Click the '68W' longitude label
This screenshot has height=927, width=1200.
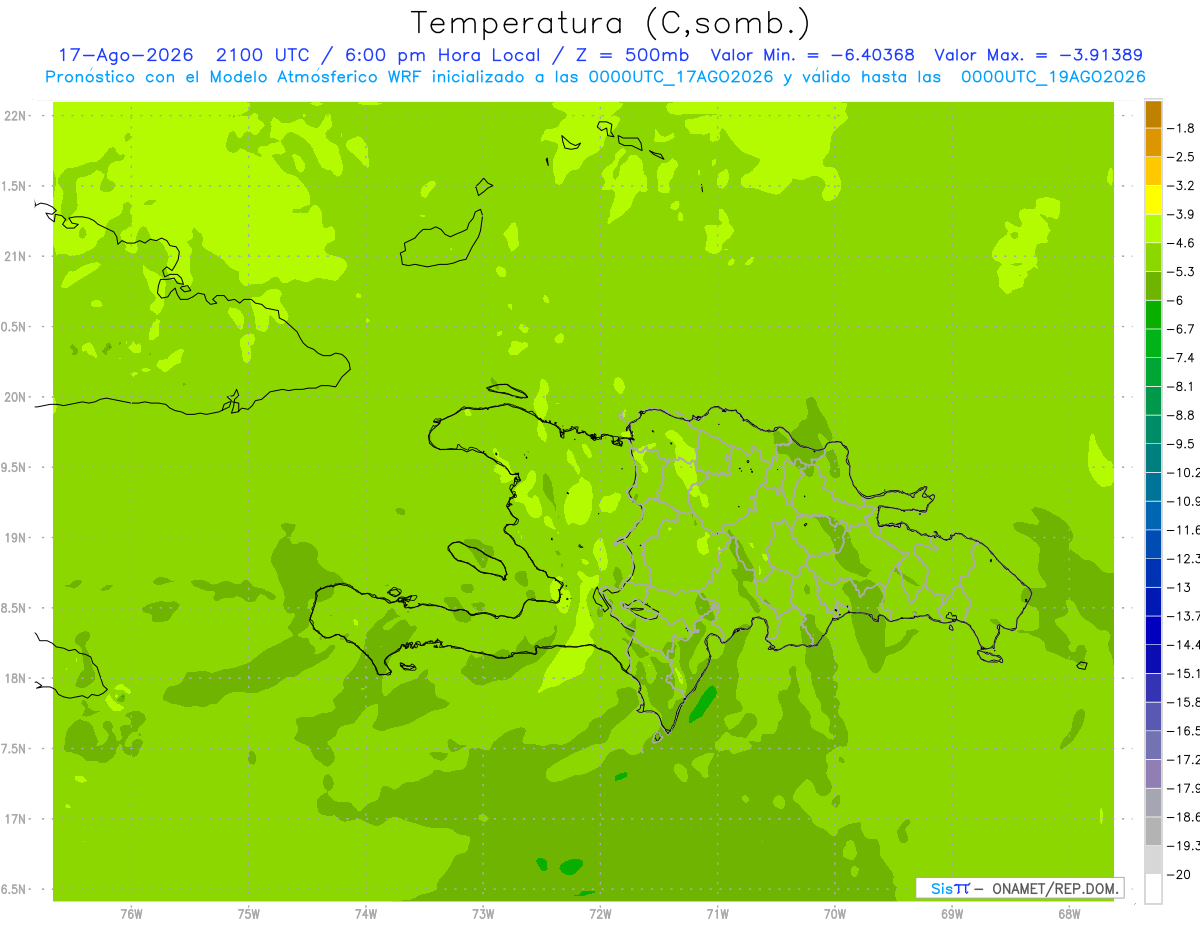[1069, 914]
